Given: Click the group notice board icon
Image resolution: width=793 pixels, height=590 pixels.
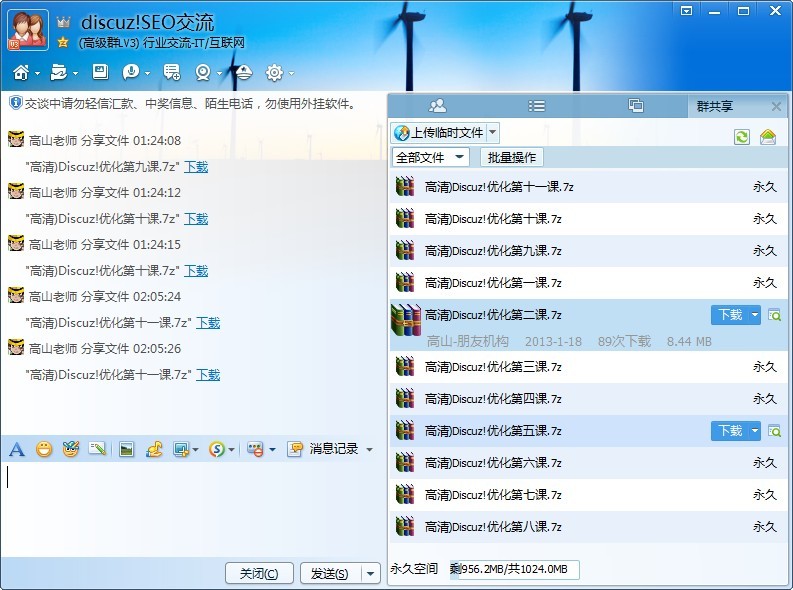Looking at the screenshot, I should [100, 72].
